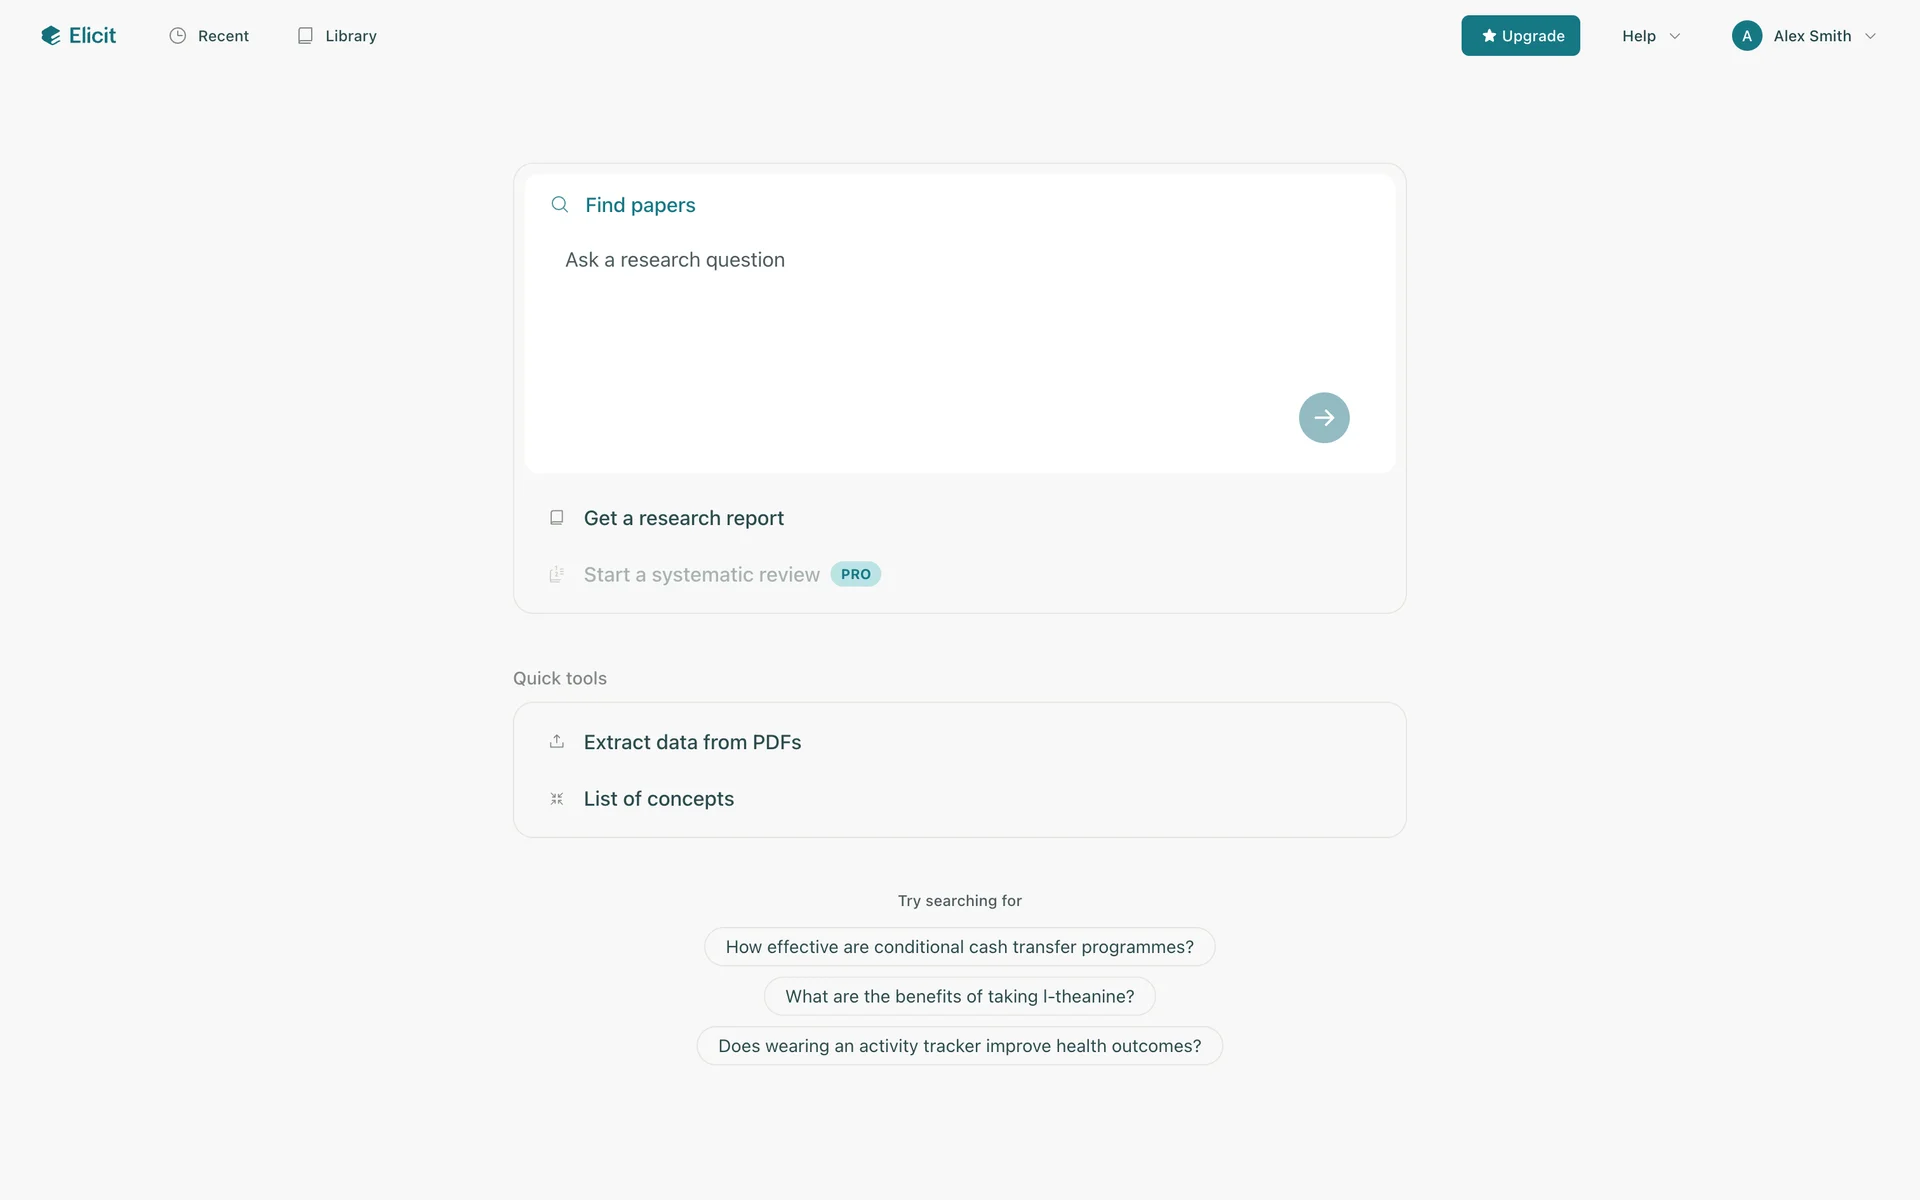Pick the l-theanine benefits example question
The width and height of the screenshot is (1920, 1200).
coord(959,997)
